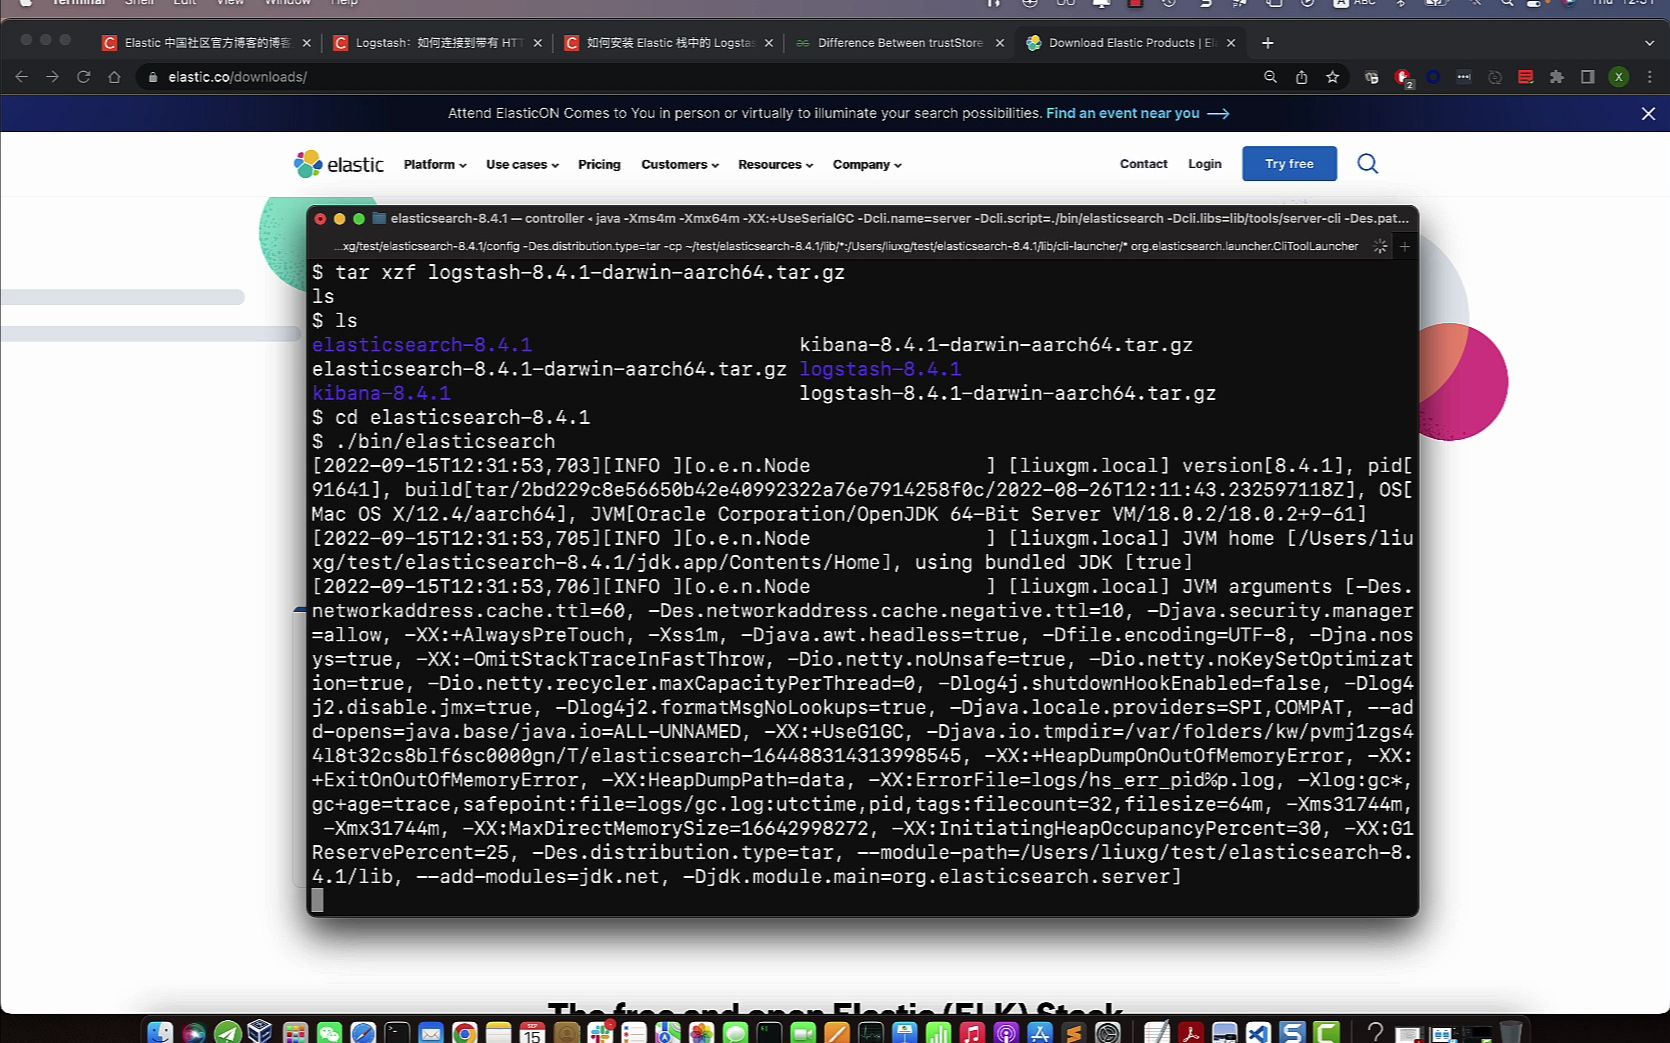The width and height of the screenshot is (1670, 1043).
Task: Share this page via the share icon
Action: tap(1301, 77)
